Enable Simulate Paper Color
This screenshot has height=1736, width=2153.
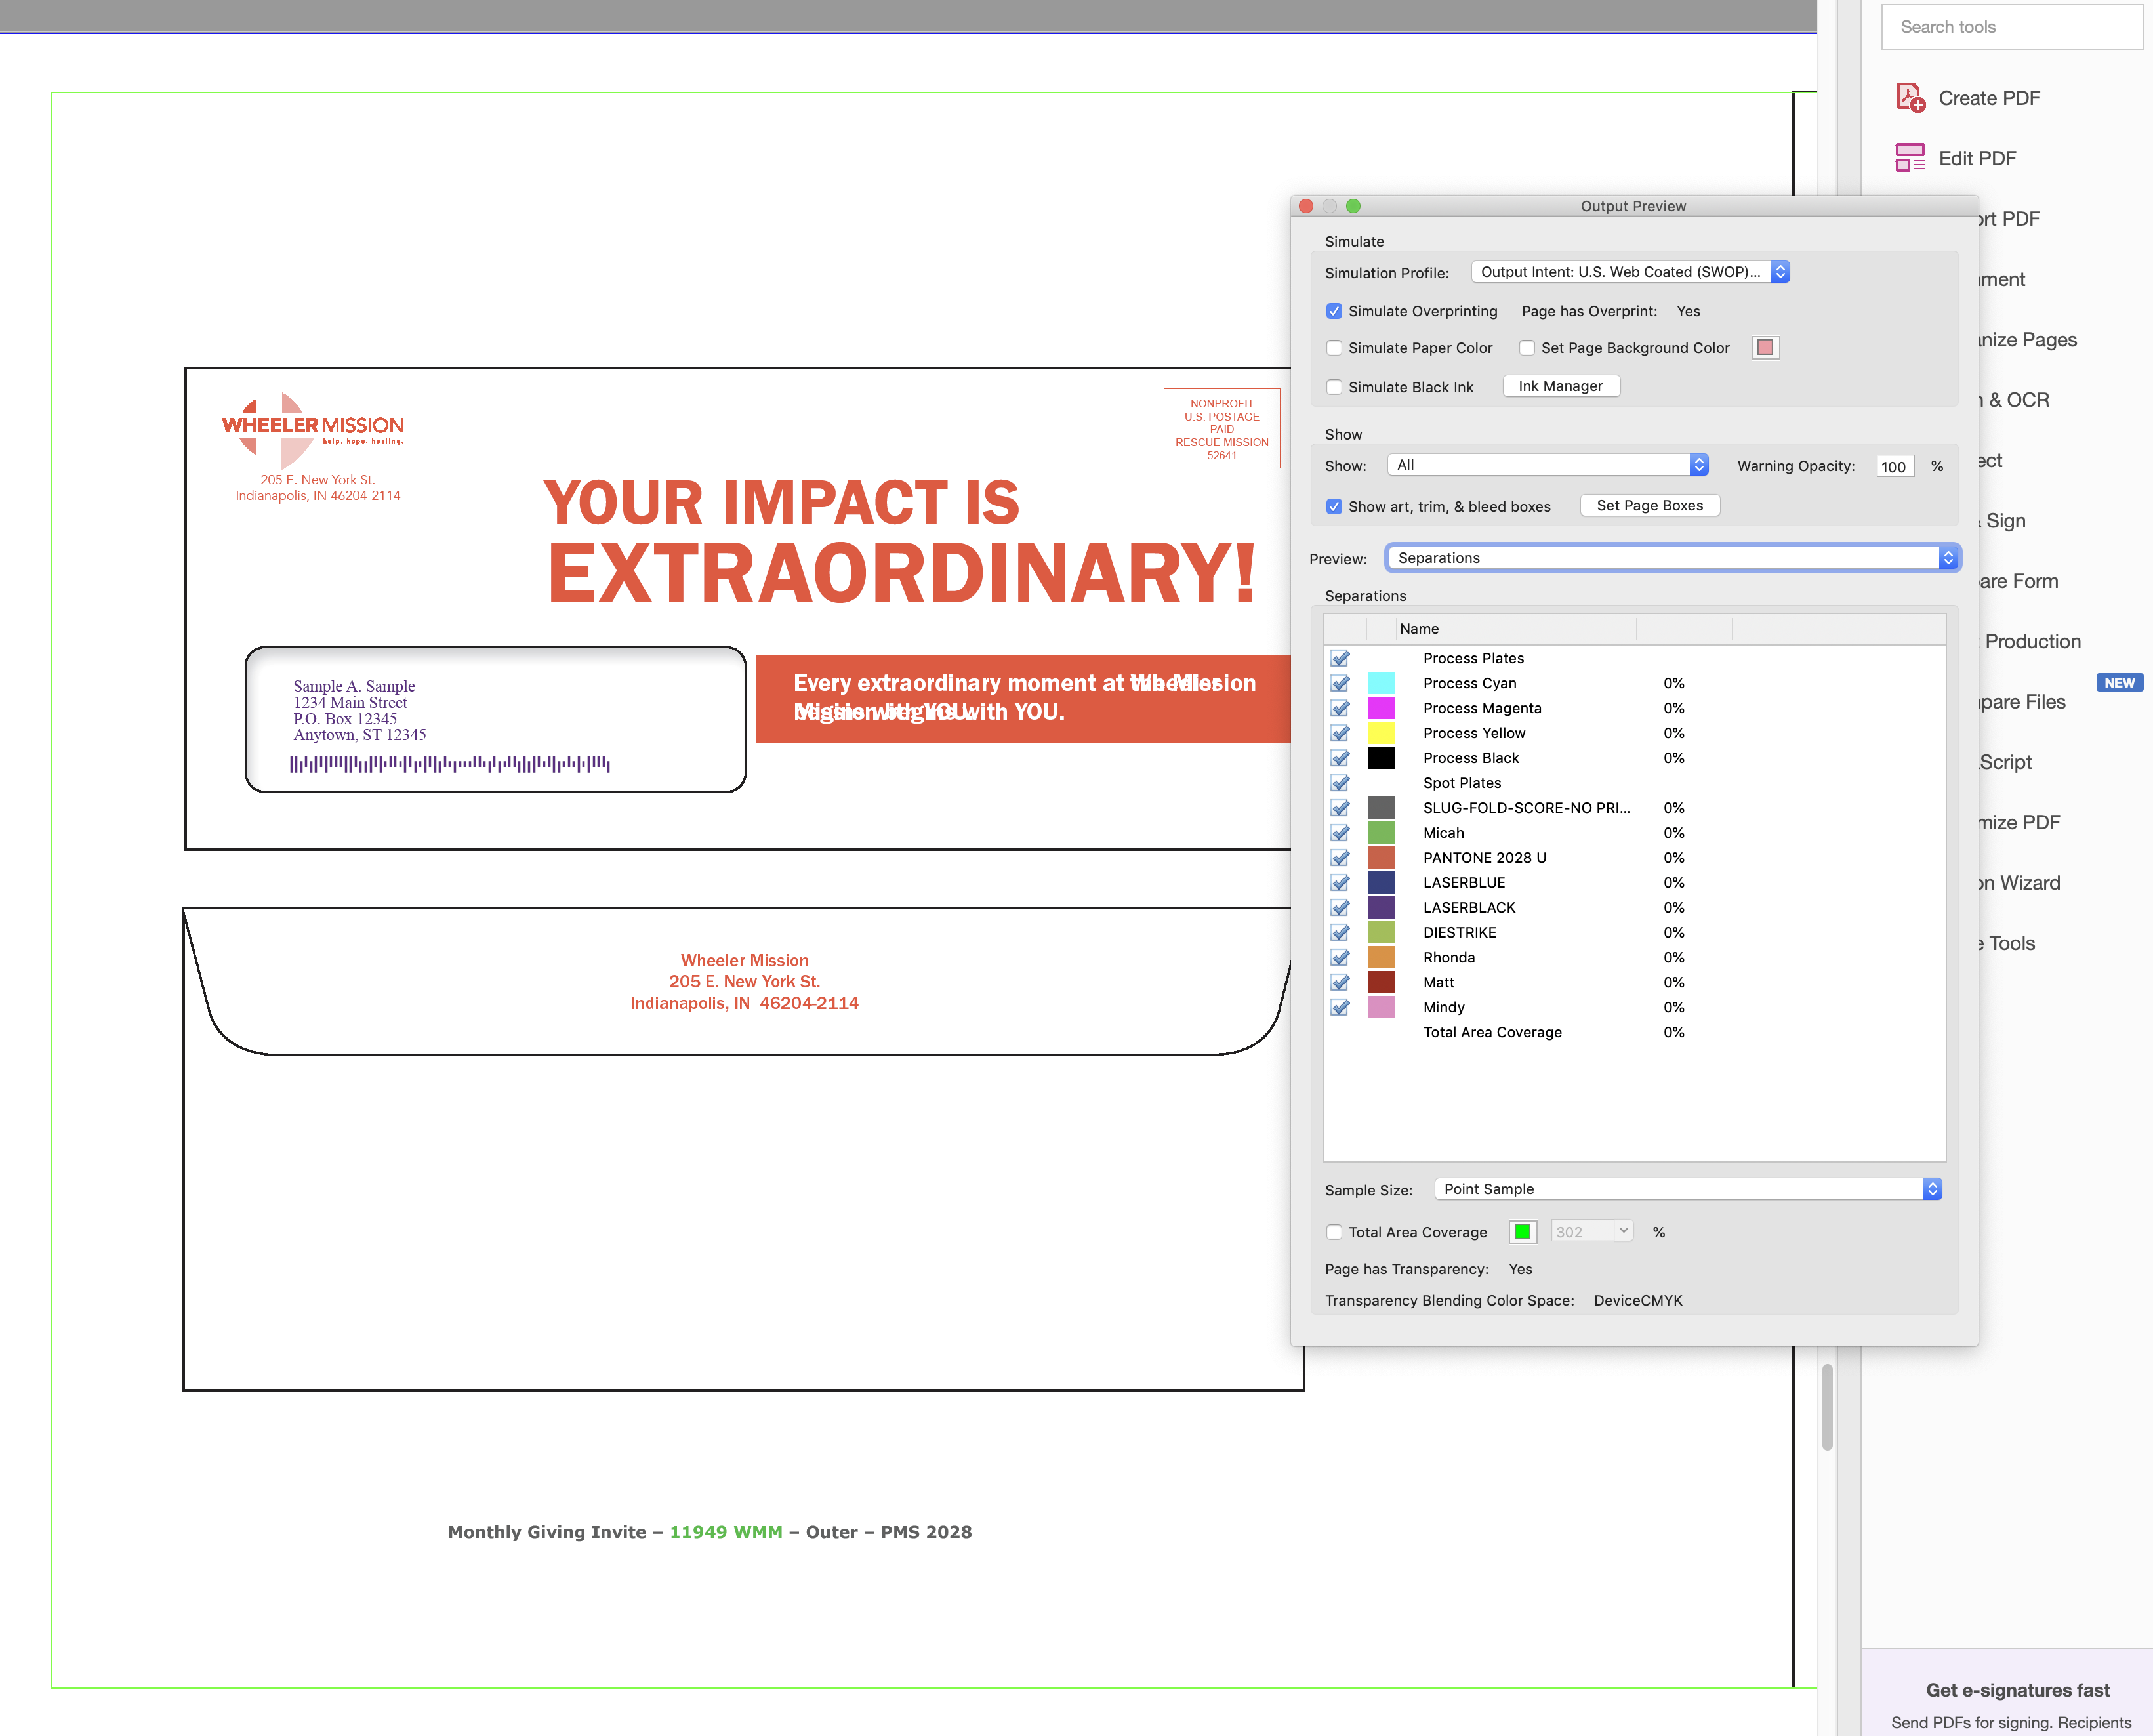tap(1335, 347)
